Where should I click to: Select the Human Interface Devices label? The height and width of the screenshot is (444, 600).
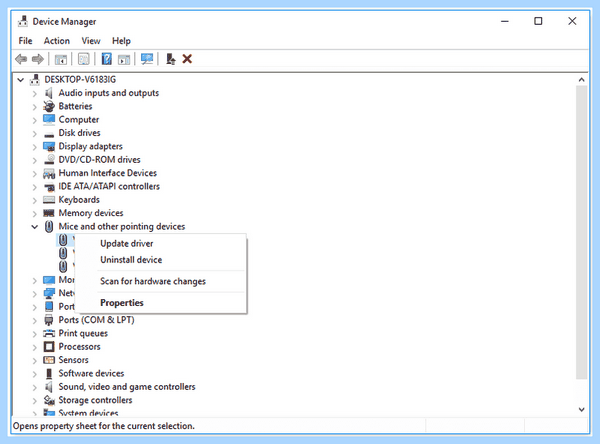point(108,173)
